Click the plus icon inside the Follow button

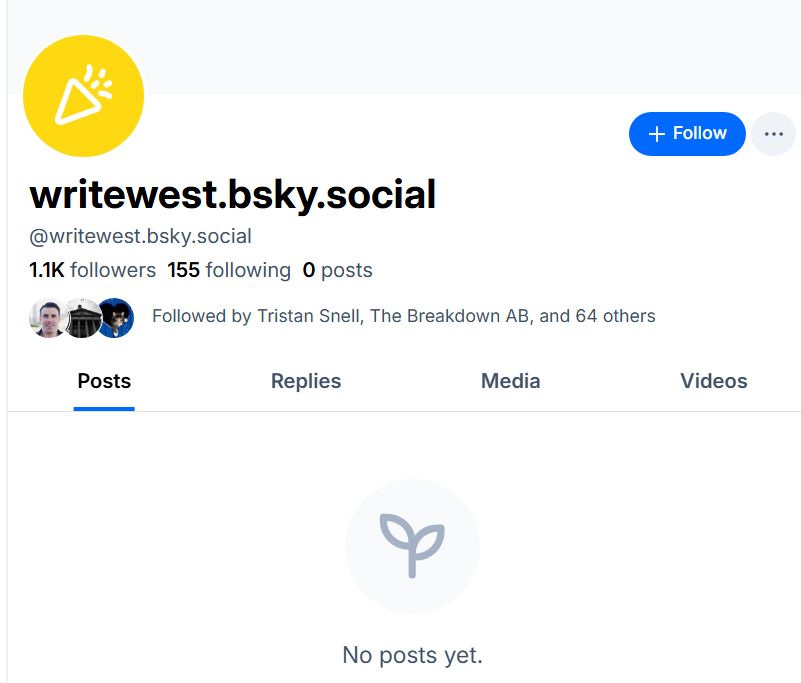tap(657, 134)
